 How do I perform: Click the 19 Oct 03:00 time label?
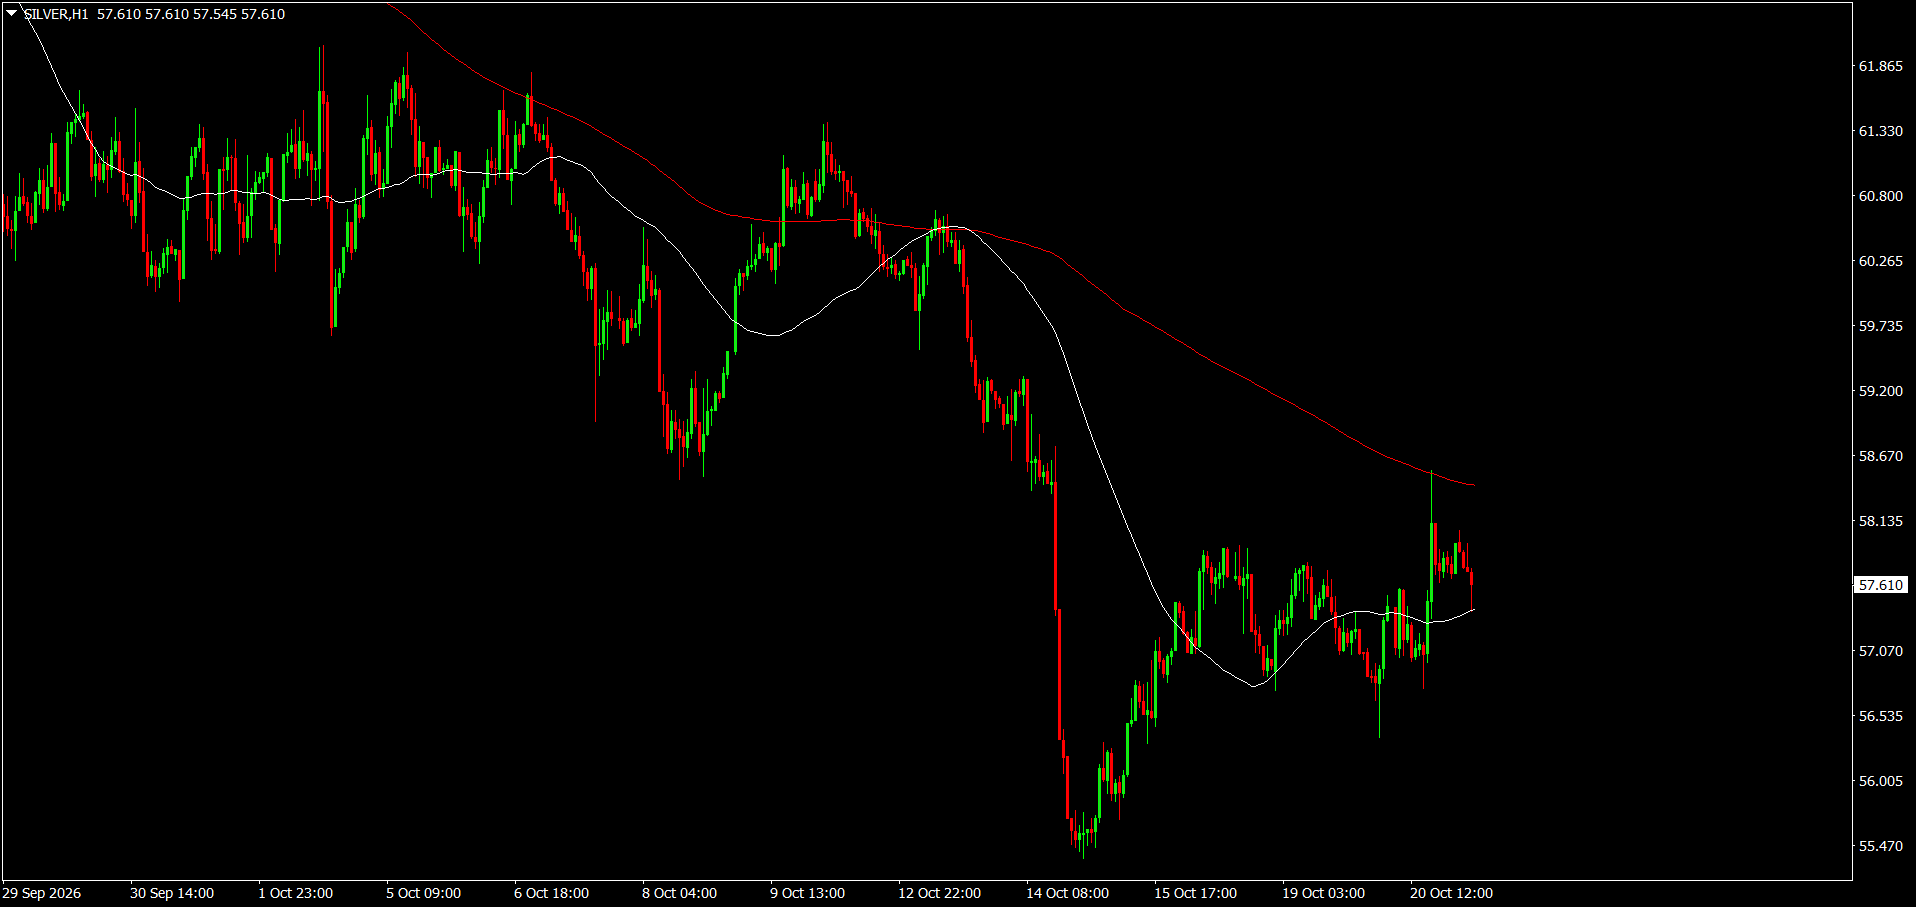1324,893
